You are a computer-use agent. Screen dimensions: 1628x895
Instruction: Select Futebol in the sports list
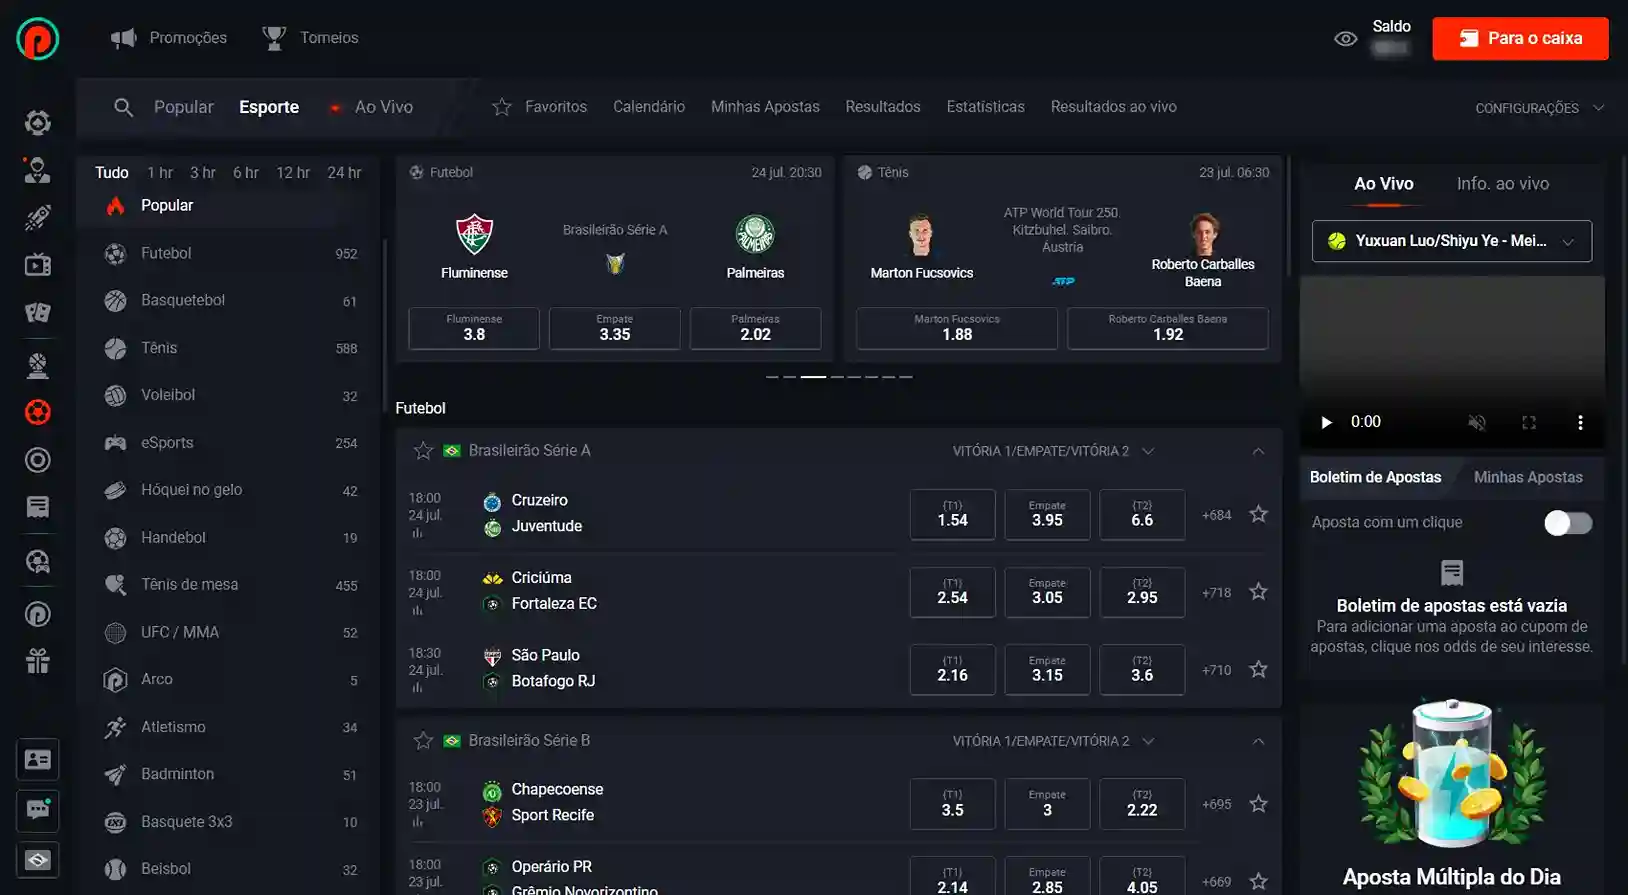(x=231, y=254)
